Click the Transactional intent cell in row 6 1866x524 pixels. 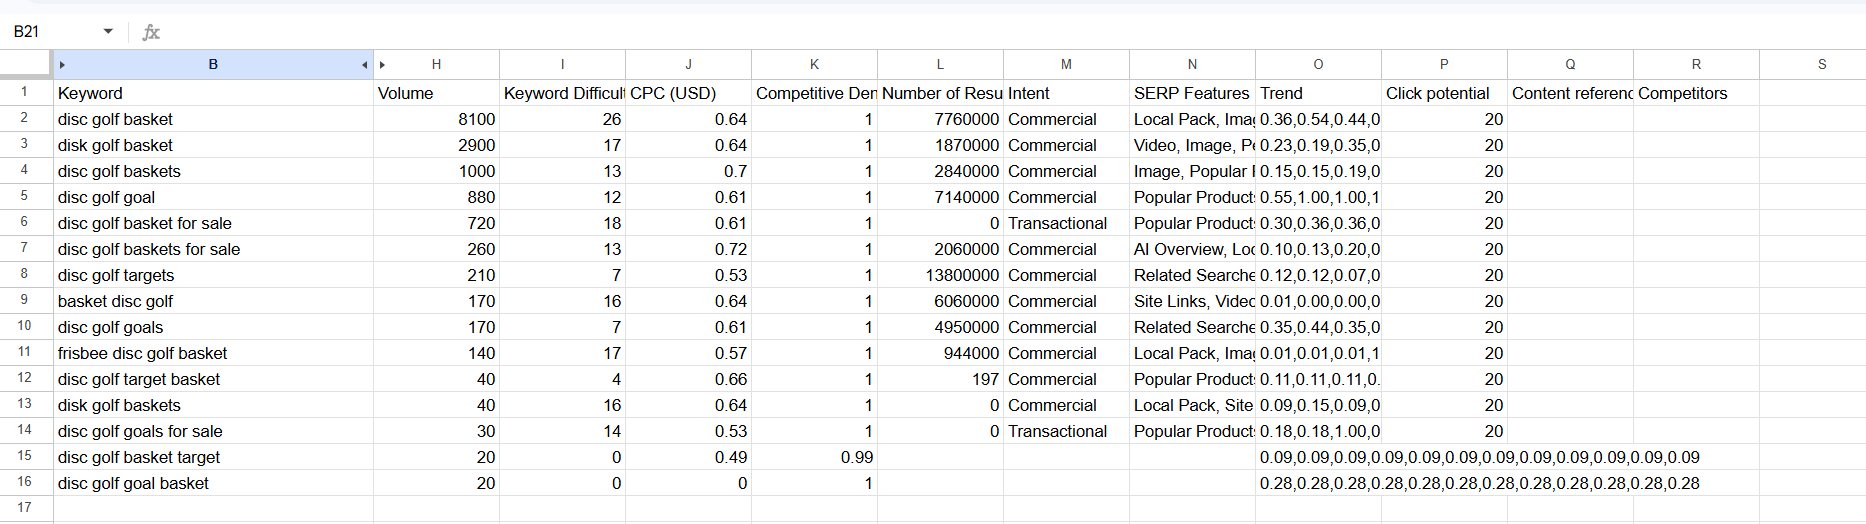[x=1066, y=223]
